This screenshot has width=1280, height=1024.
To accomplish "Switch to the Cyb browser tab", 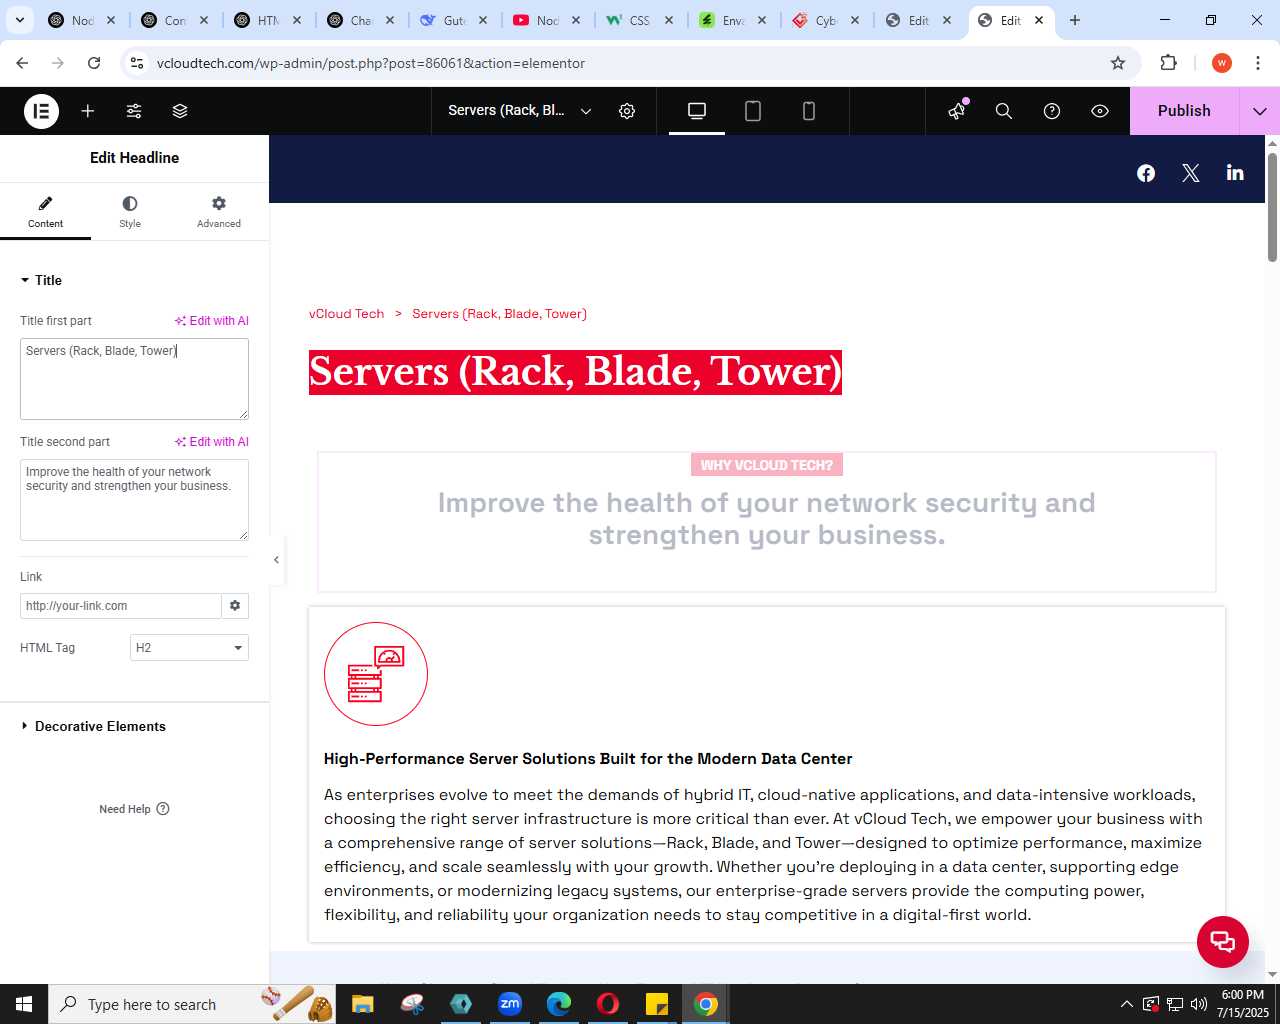I will 825,20.
